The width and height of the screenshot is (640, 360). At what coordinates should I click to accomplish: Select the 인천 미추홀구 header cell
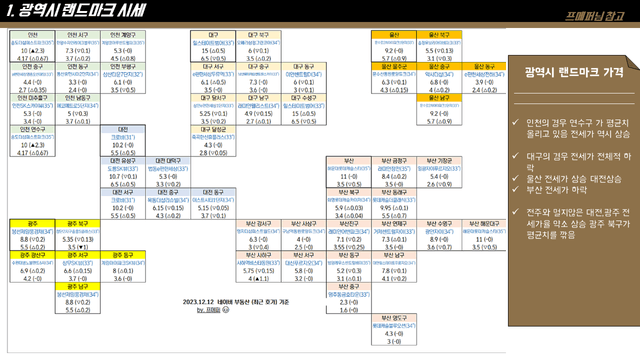[33, 98]
